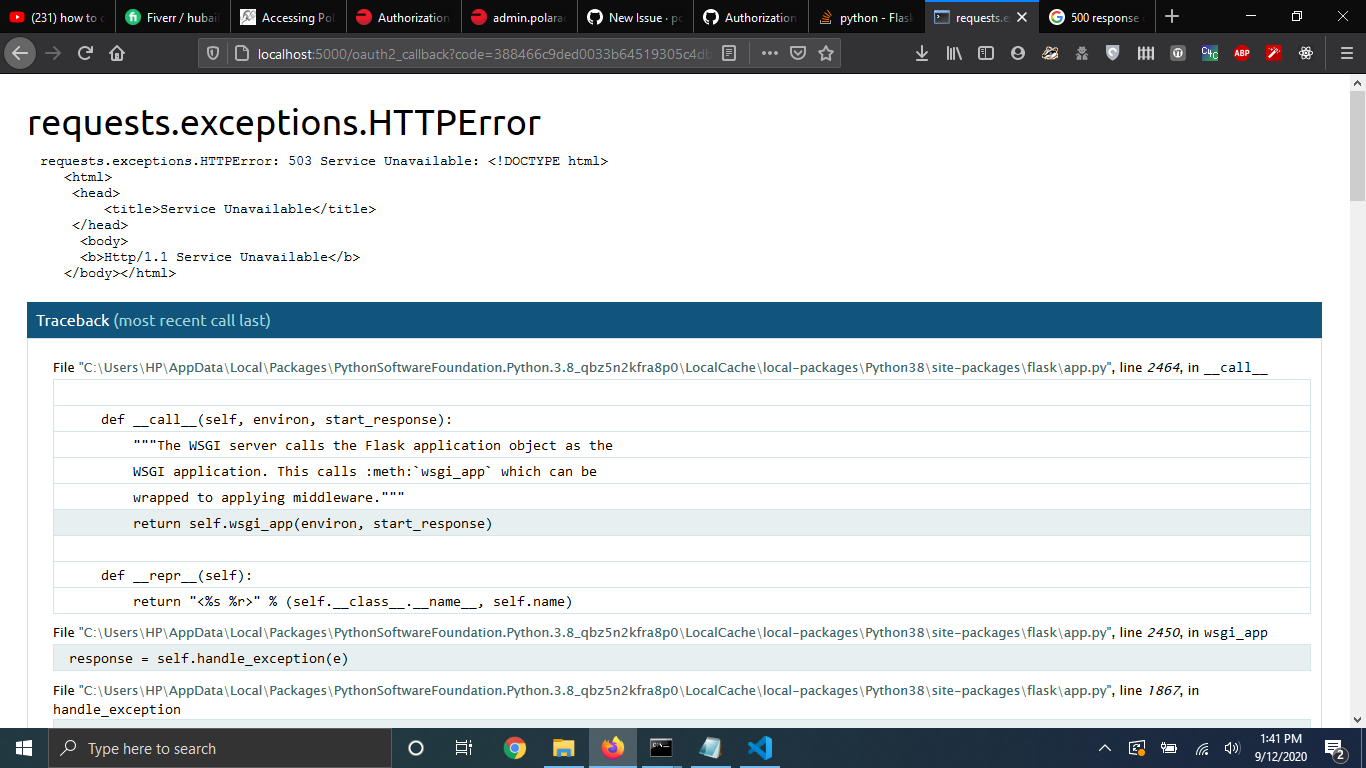The image size is (1366, 768).
Task: Open the React Developer Tools extension
Action: point(1306,54)
